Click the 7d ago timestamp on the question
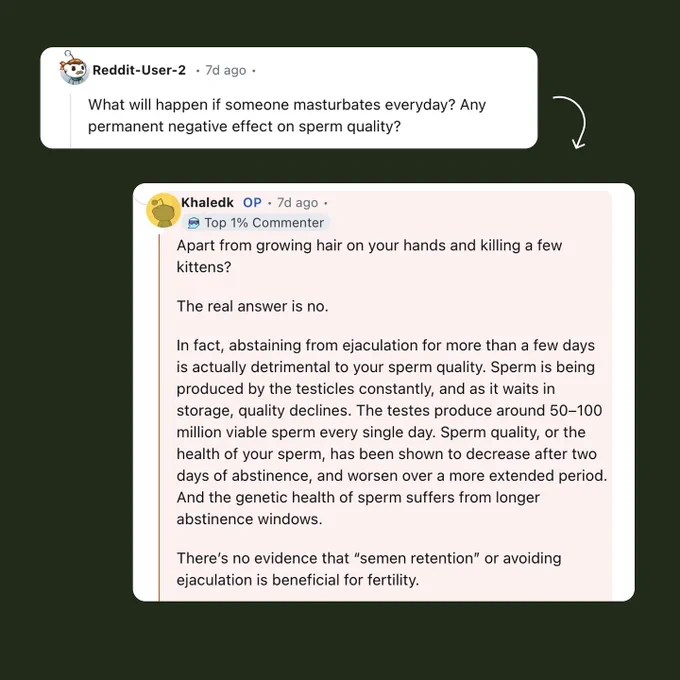The width and height of the screenshot is (680, 680). 226,70
